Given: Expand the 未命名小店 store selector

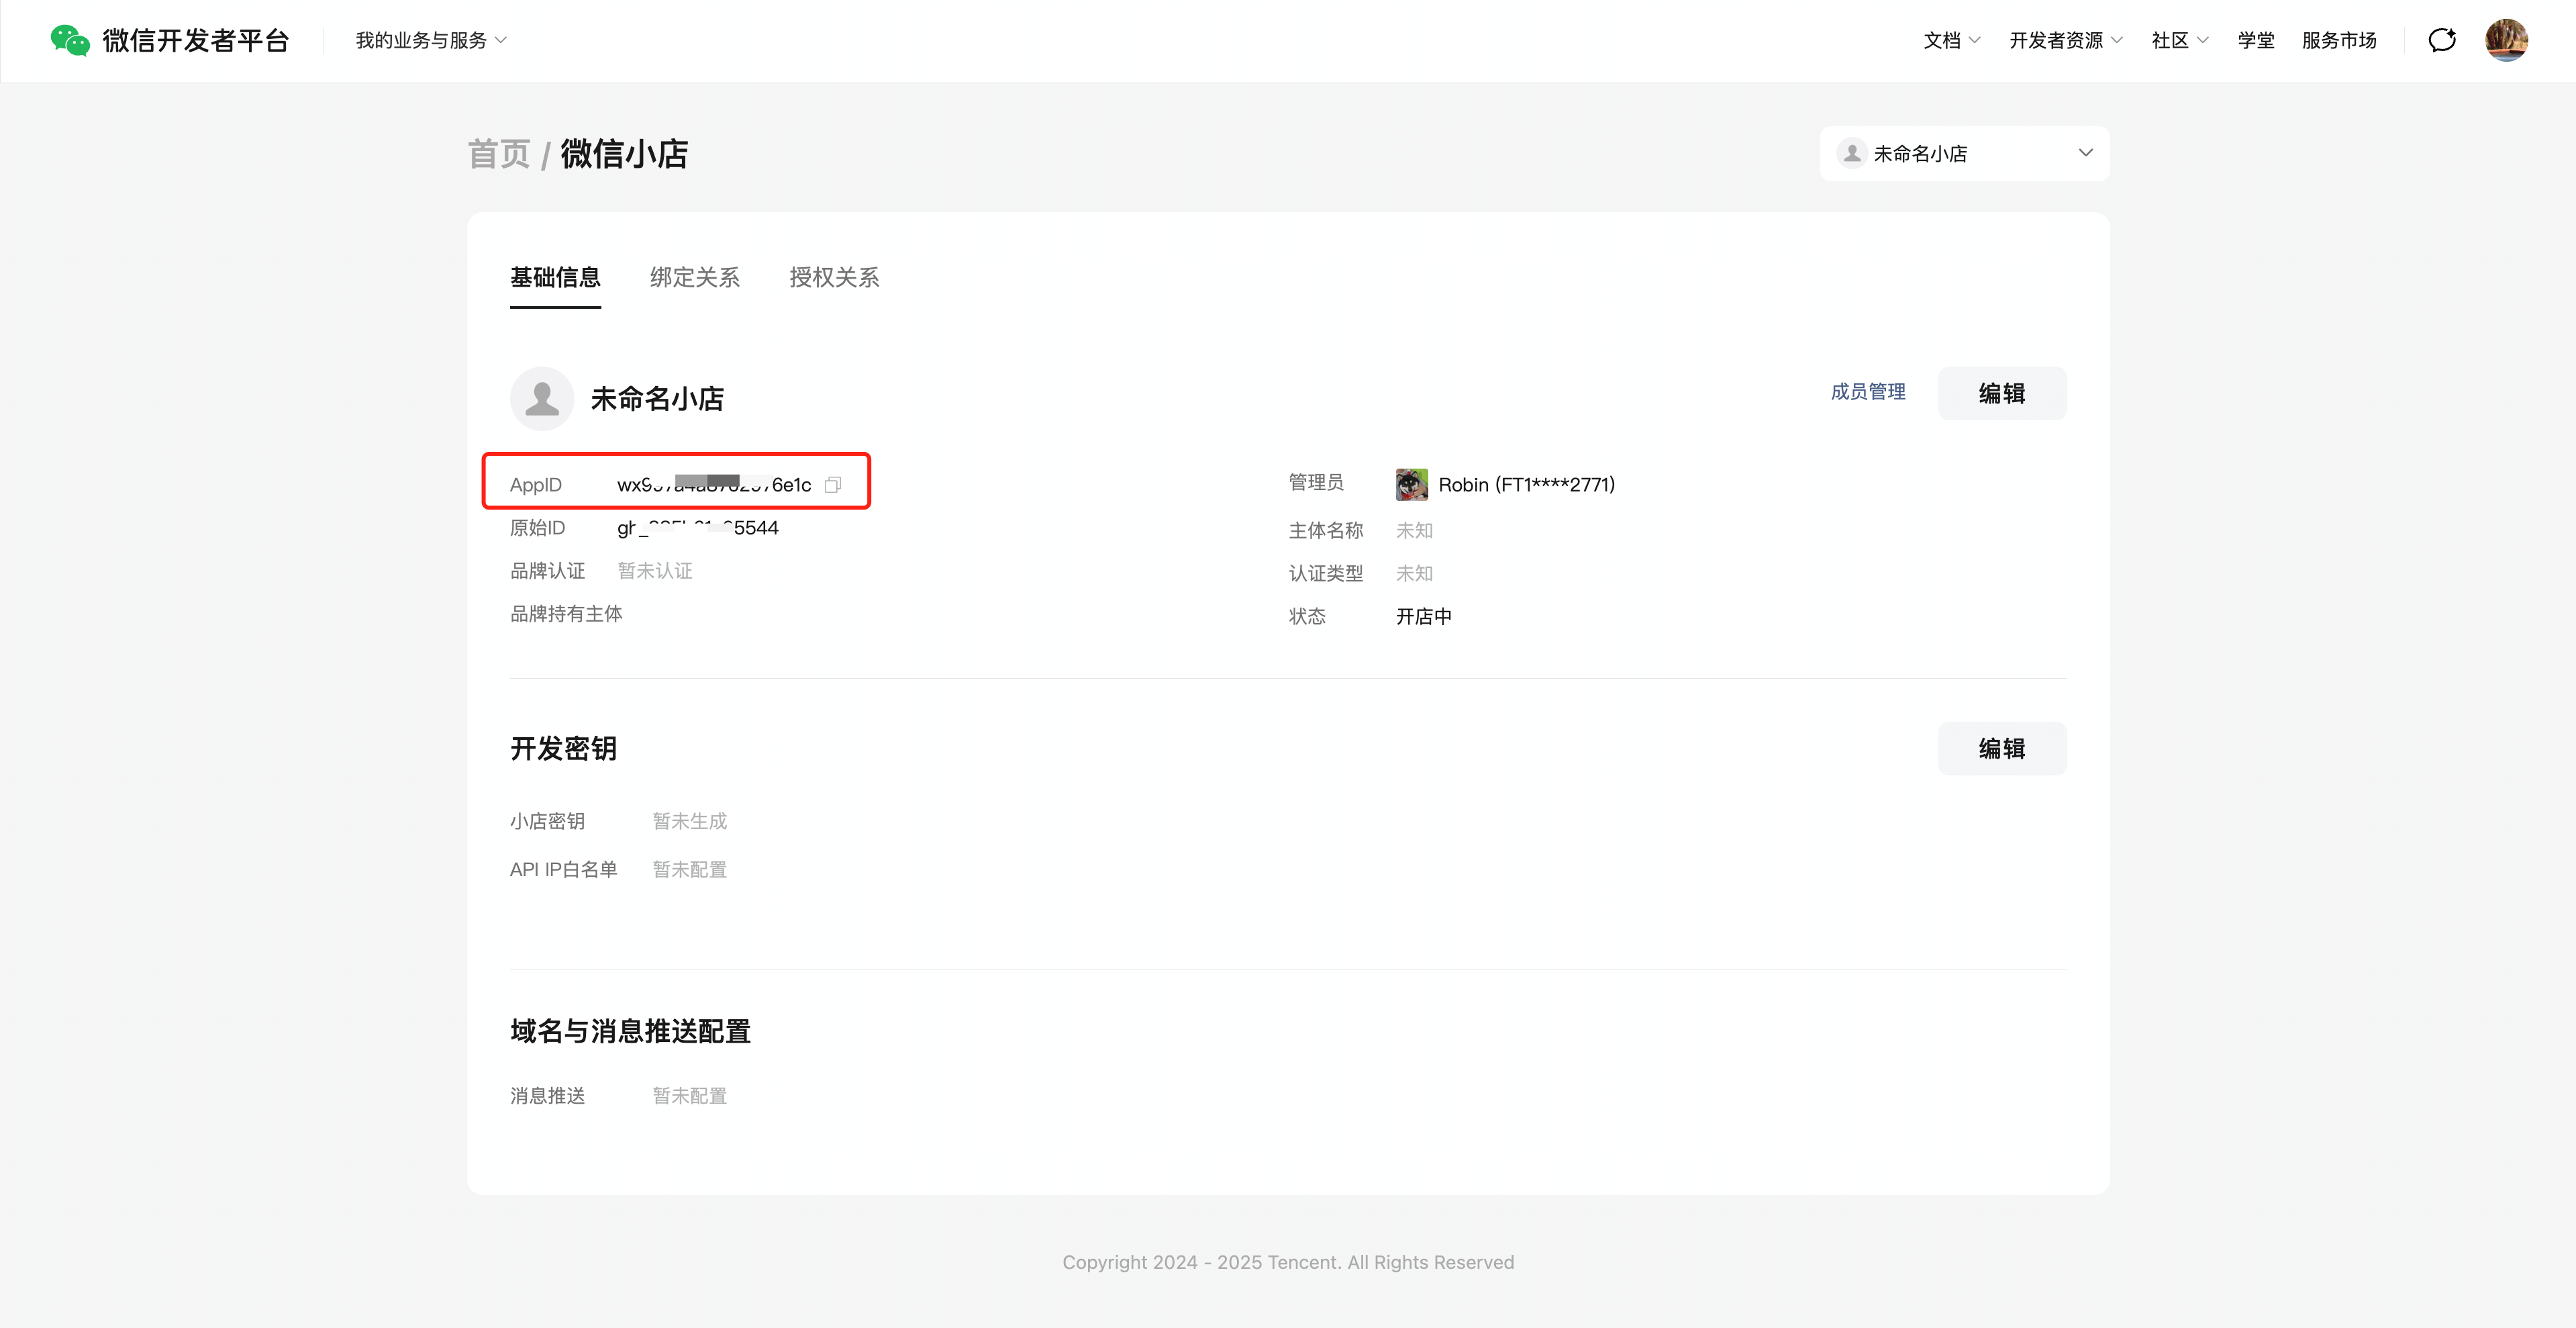Looking at the screenshot, I should (x=2086, y=153).
